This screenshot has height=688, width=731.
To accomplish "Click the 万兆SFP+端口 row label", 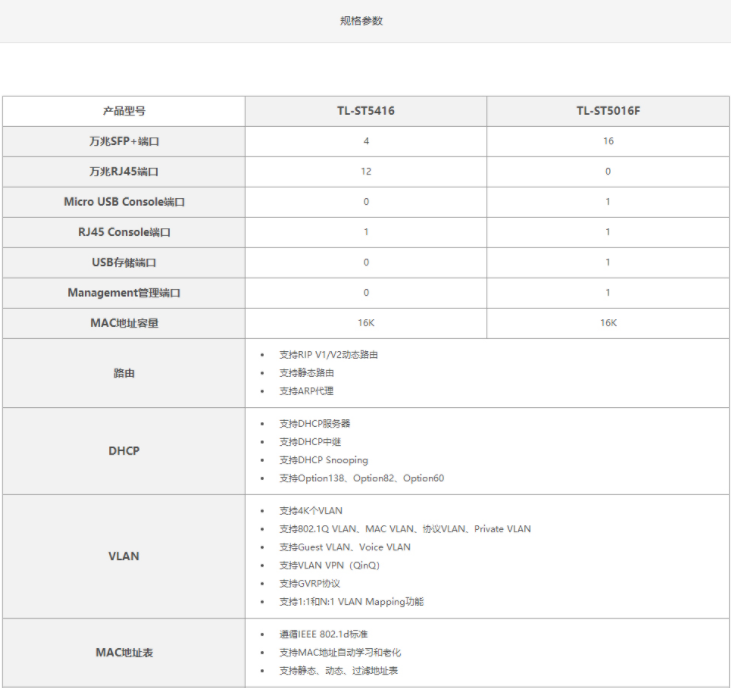I will click(124, 141).
